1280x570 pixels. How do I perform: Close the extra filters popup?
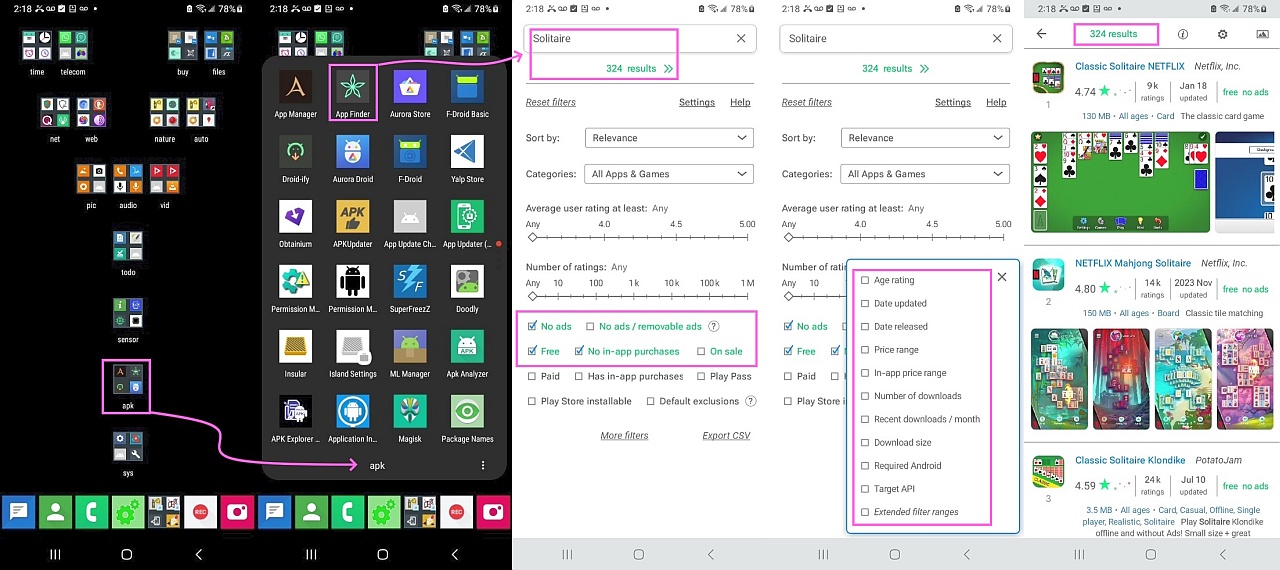(x=1002, y=277)
